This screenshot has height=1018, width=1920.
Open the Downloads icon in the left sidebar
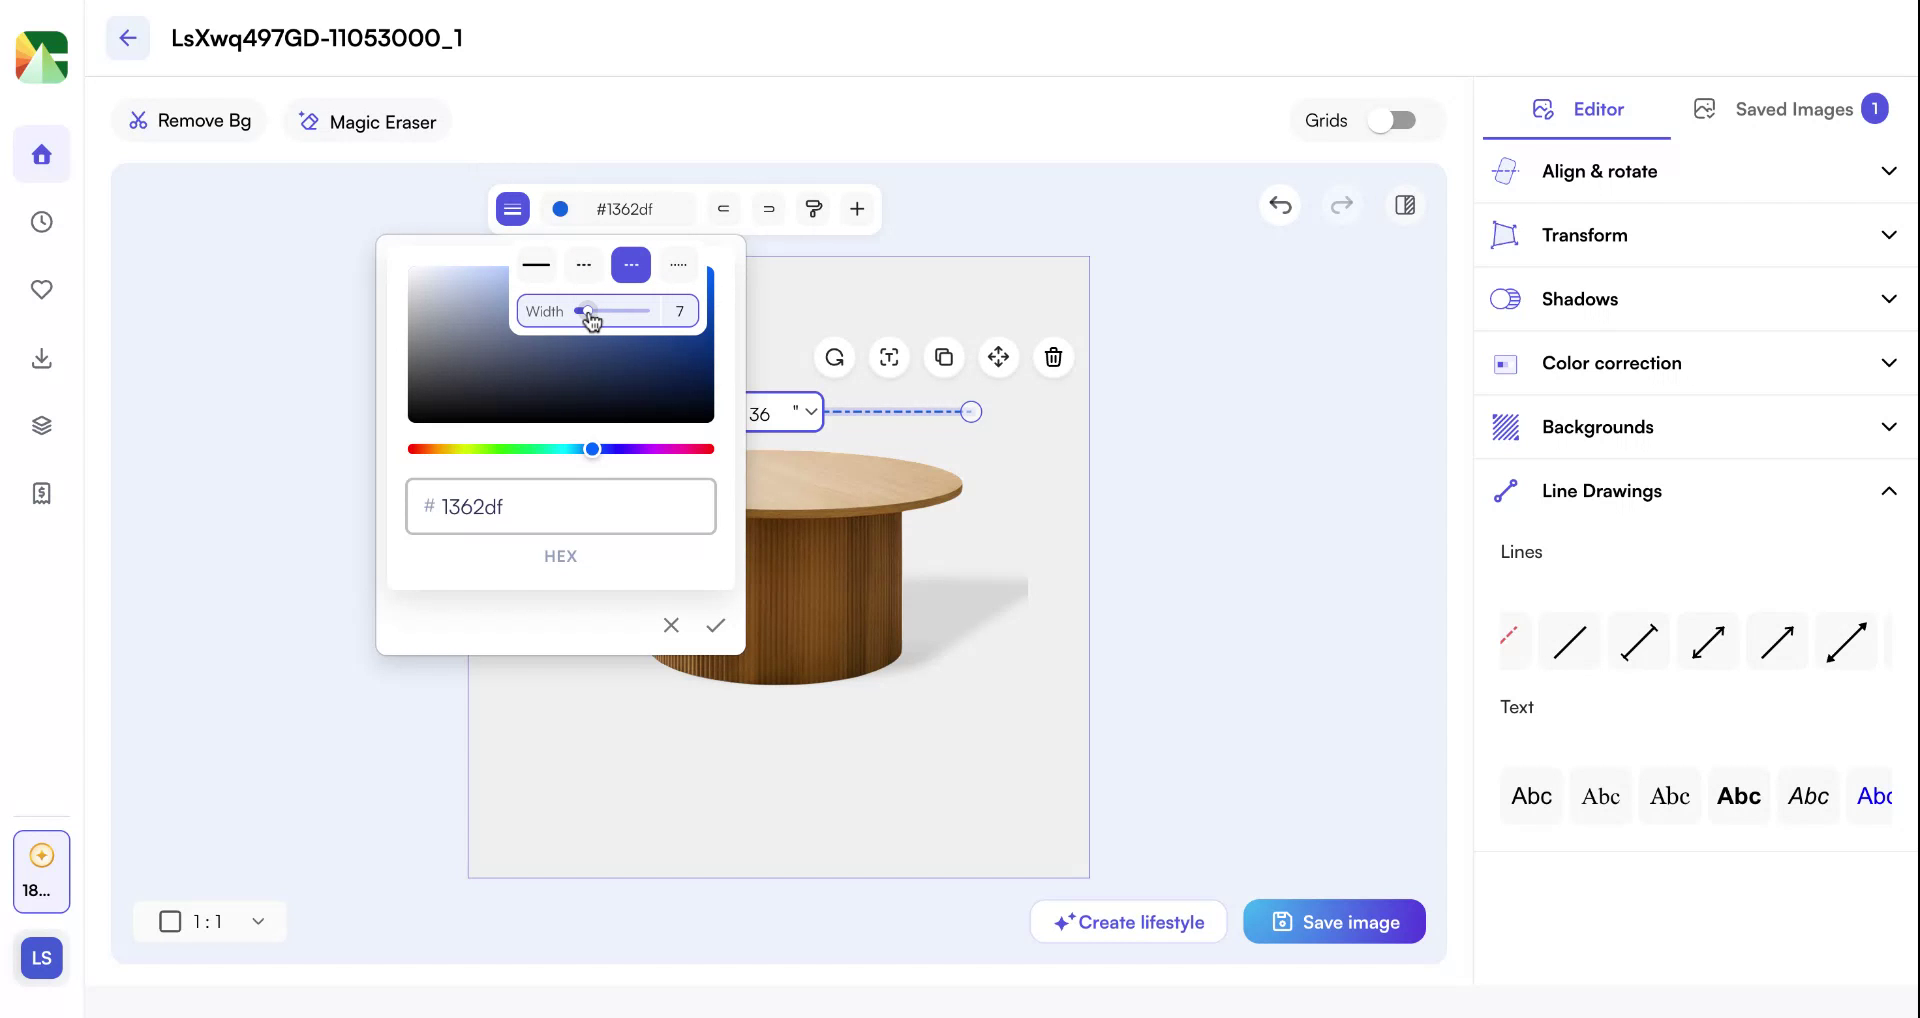(x=41, y=358)
